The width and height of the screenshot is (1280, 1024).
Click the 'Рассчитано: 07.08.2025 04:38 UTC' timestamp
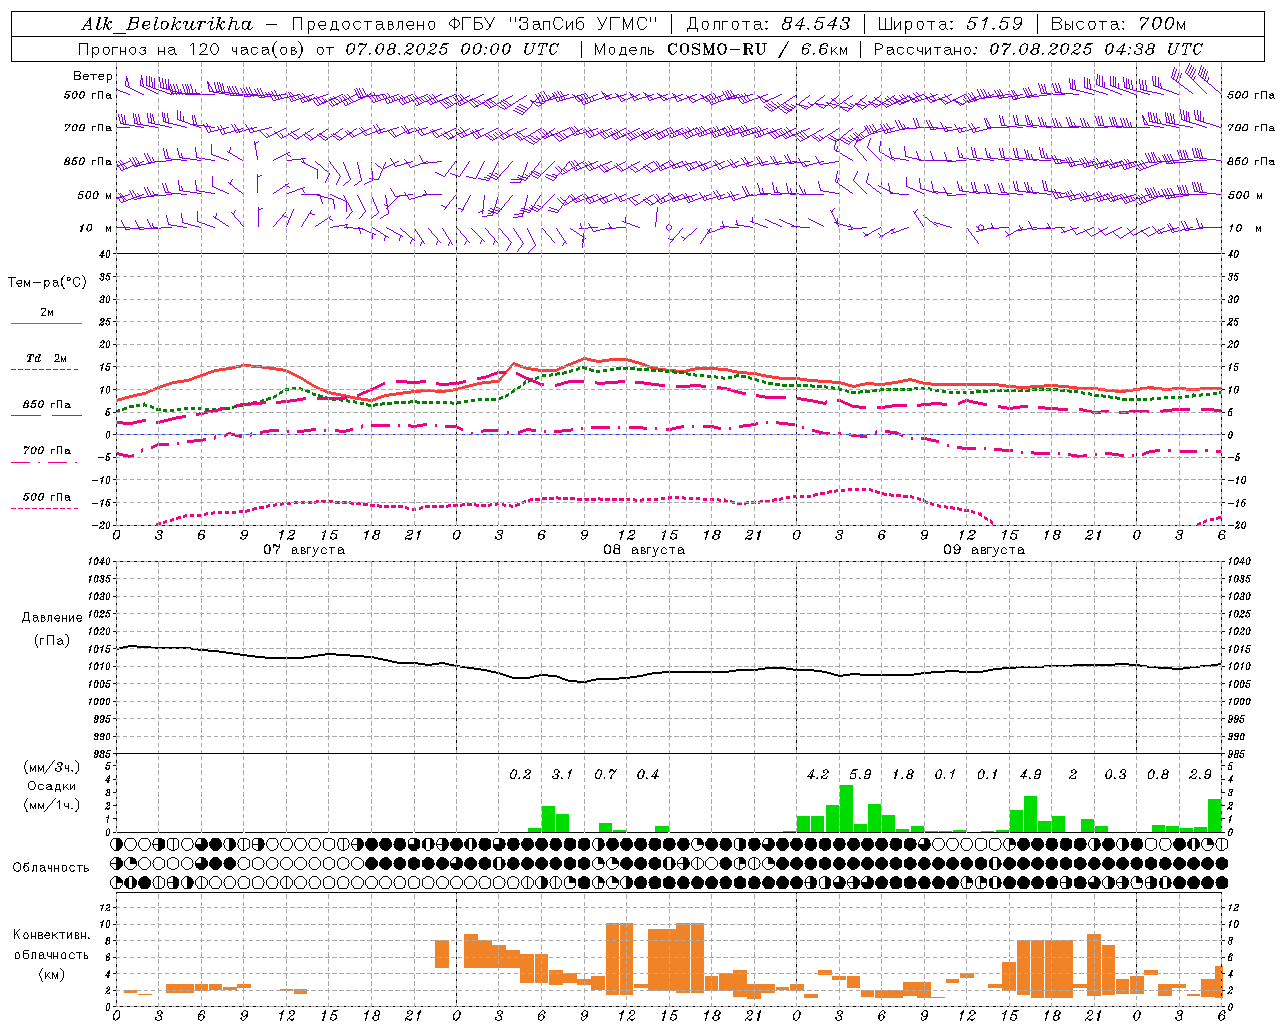tap(1038, 49)
